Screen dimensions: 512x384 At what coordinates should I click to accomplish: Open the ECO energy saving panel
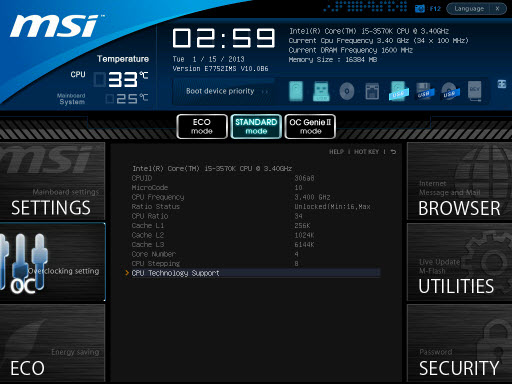pyautogui.click(x=52, y=343)
